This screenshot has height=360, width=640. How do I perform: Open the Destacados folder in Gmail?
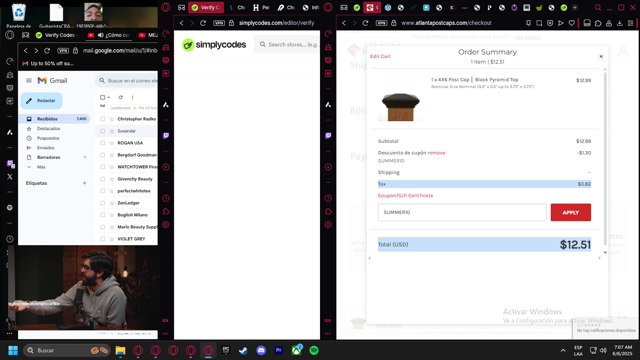point(48,129)
